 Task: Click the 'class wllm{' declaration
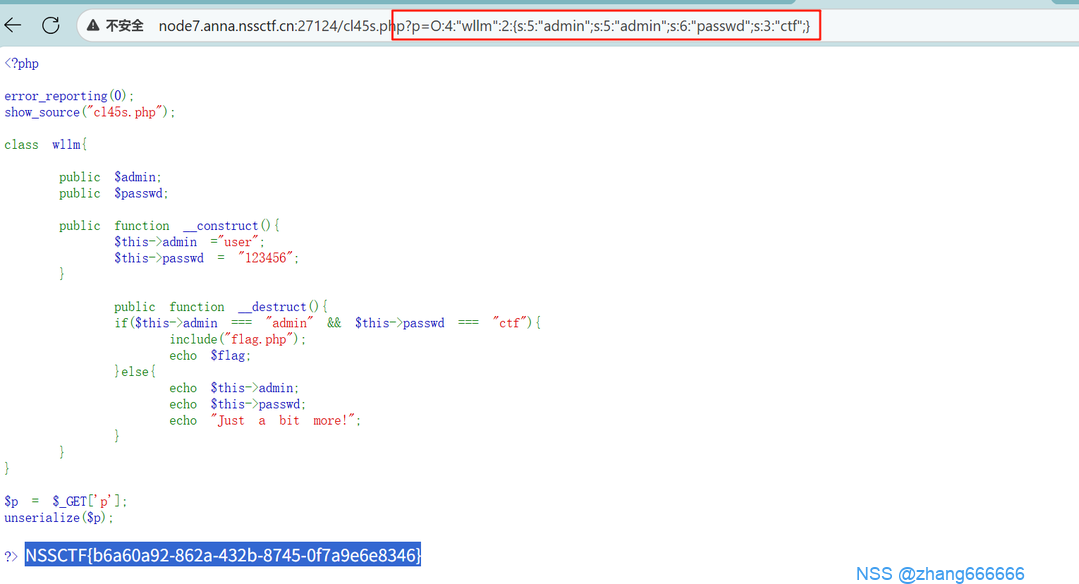45,144
